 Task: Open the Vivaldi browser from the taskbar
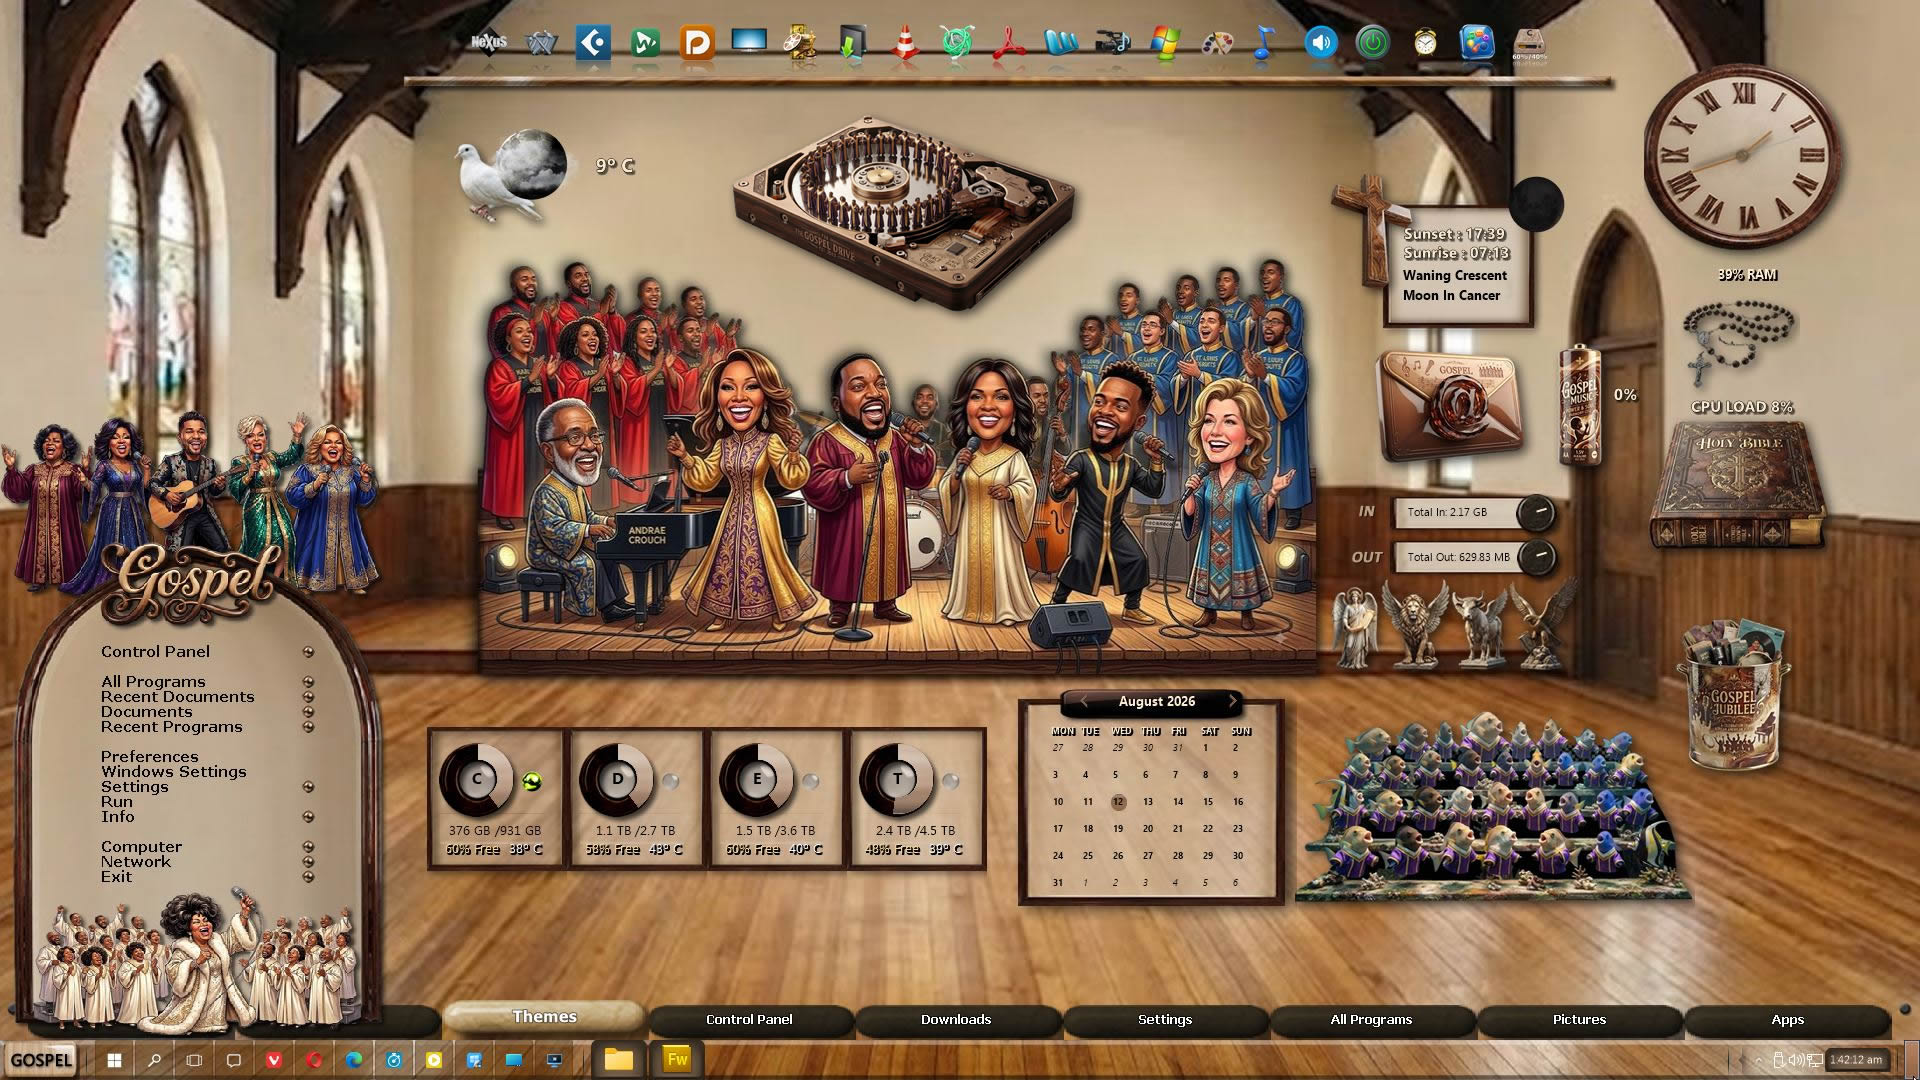tap(274, 1060)
